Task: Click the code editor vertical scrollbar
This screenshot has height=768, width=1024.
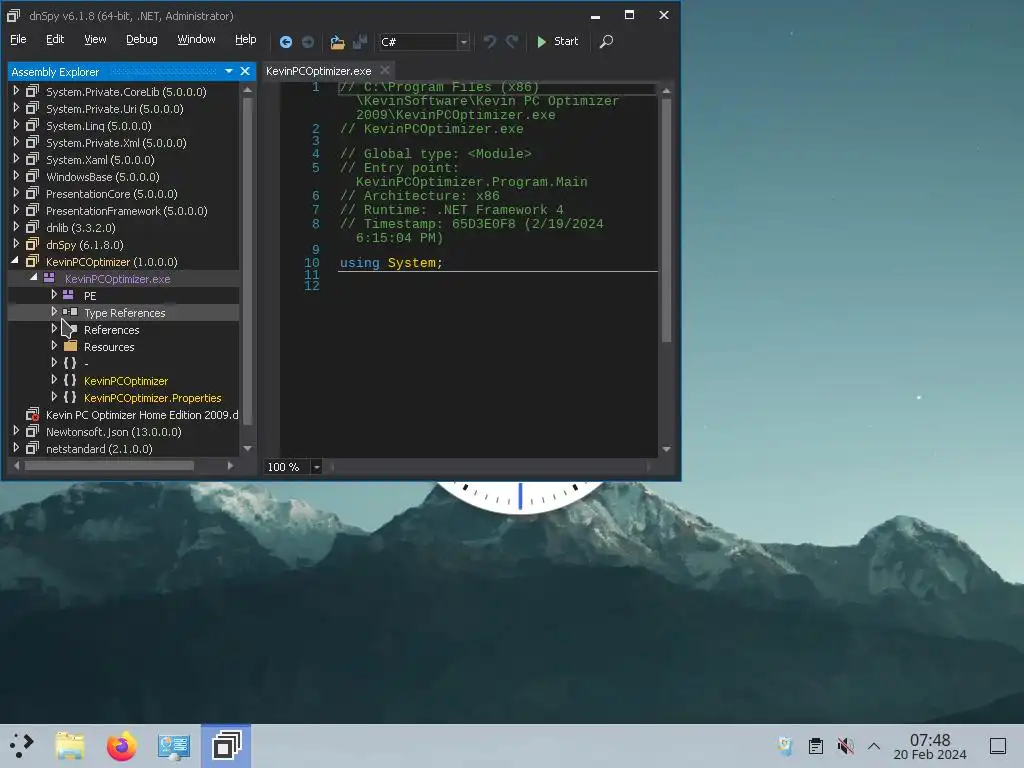Action: coord(666,220)
